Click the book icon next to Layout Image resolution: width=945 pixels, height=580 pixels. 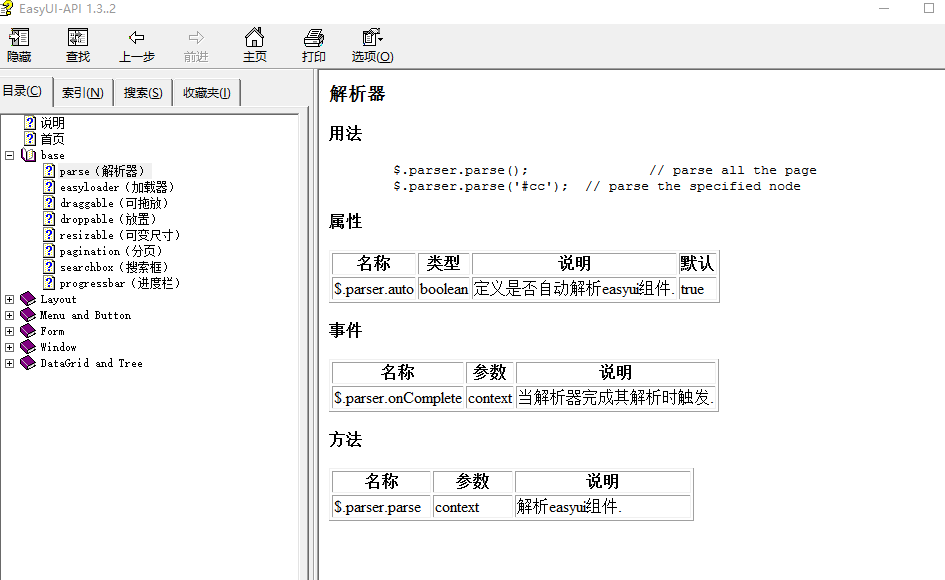(27, 298)
